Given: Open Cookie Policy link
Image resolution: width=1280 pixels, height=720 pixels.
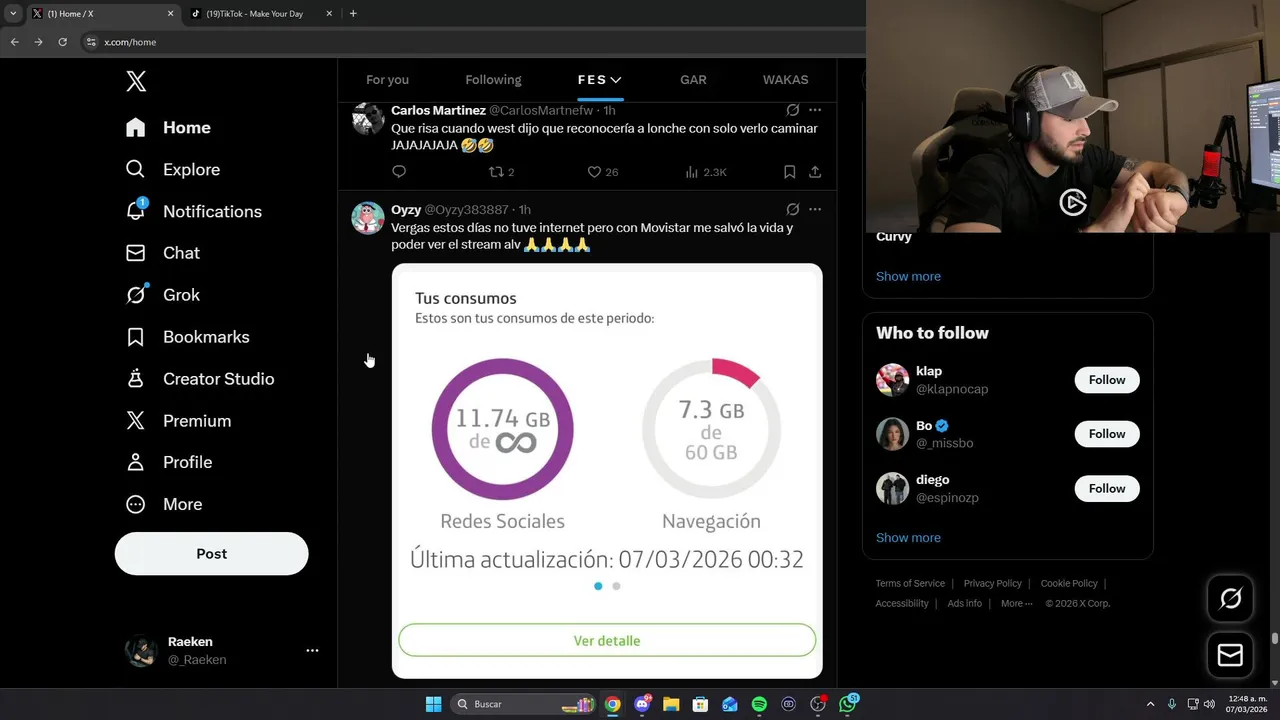Looking at the screenshot, I should (x=1069, y=583).
